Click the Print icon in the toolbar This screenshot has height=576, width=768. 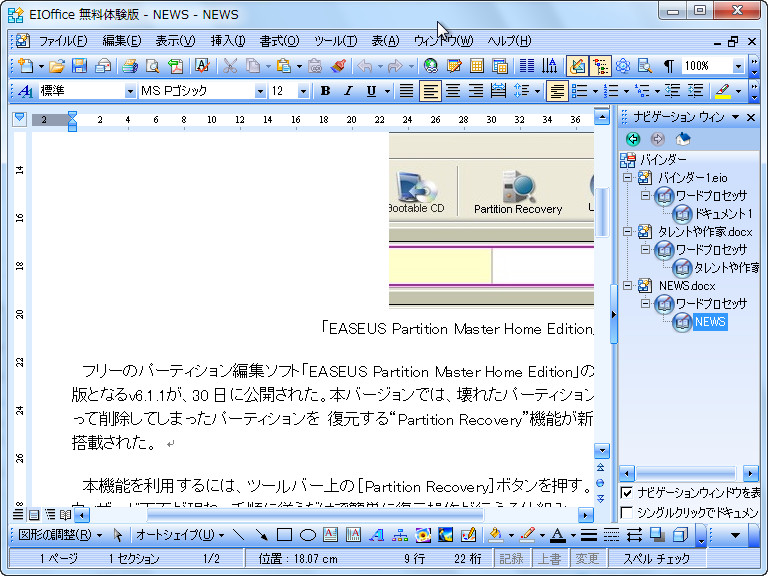click(x=130, y=66)
